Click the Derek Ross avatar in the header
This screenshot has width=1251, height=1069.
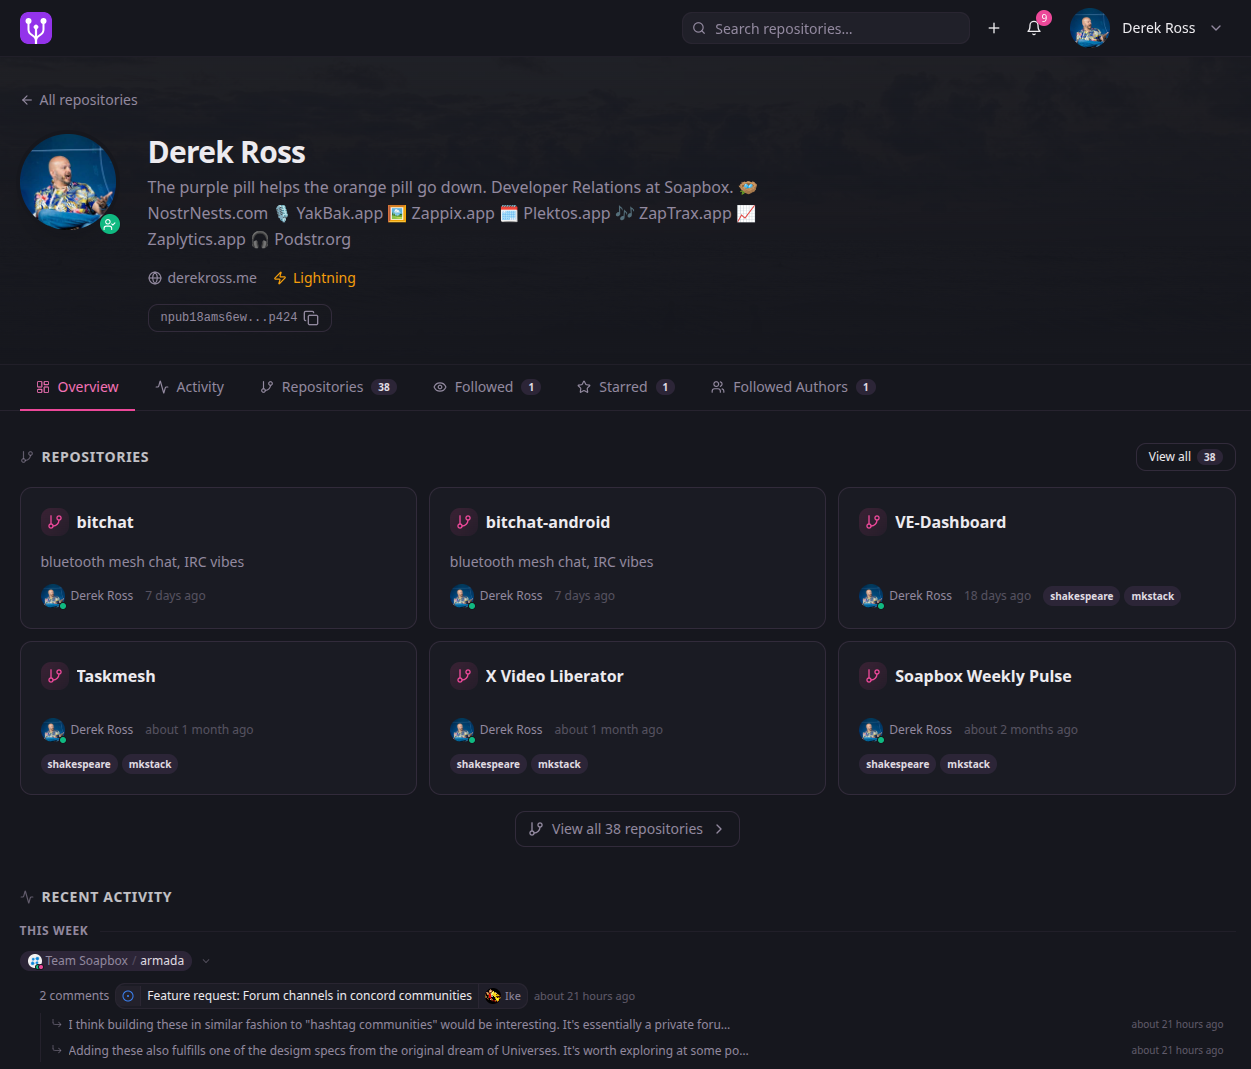coord(1090,28)
